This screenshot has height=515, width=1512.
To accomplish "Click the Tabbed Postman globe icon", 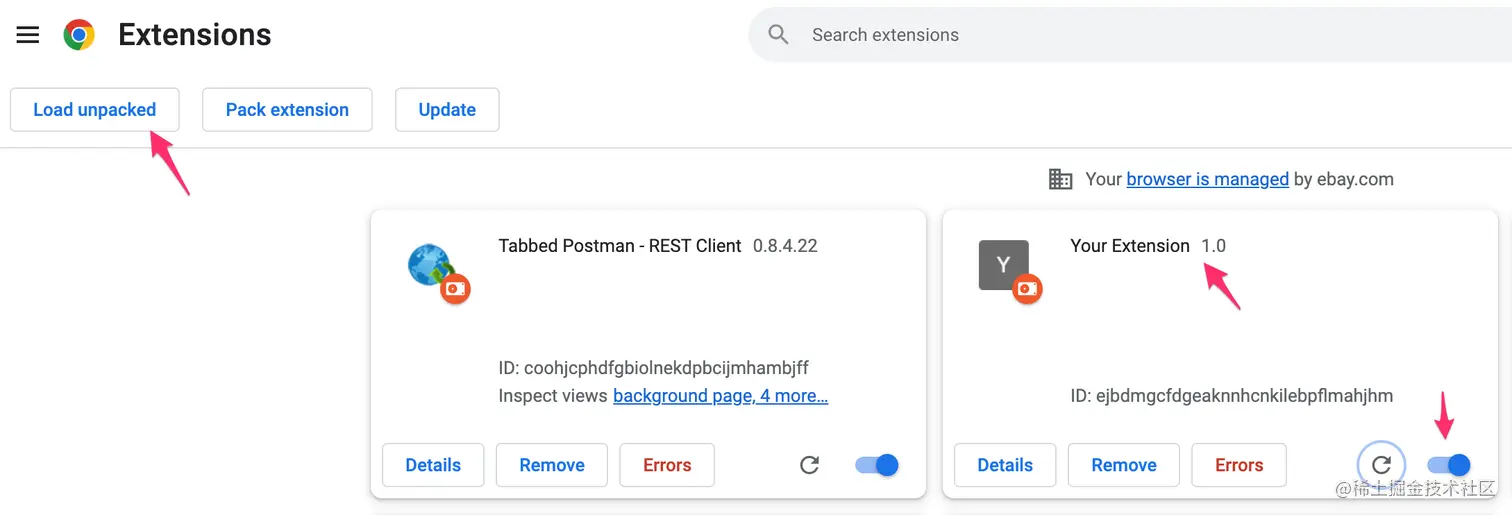I will (x=432, y=266).
